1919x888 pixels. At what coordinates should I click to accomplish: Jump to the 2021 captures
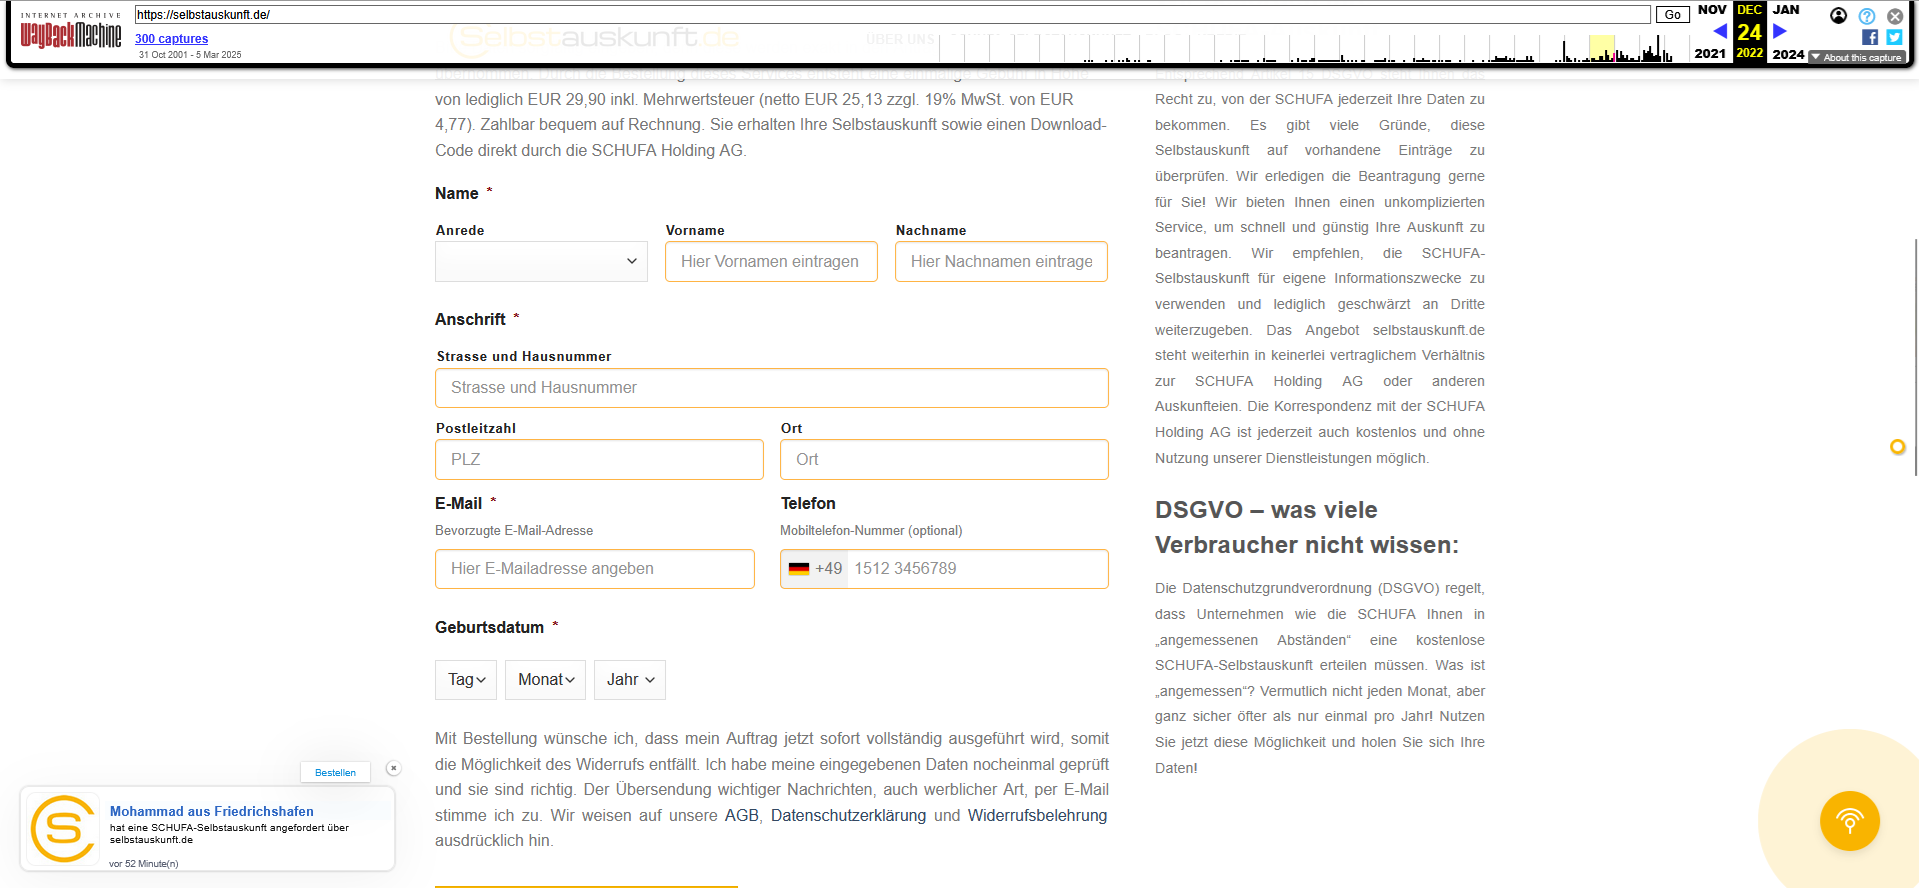pyautogui.click(x=1710, y=54)
